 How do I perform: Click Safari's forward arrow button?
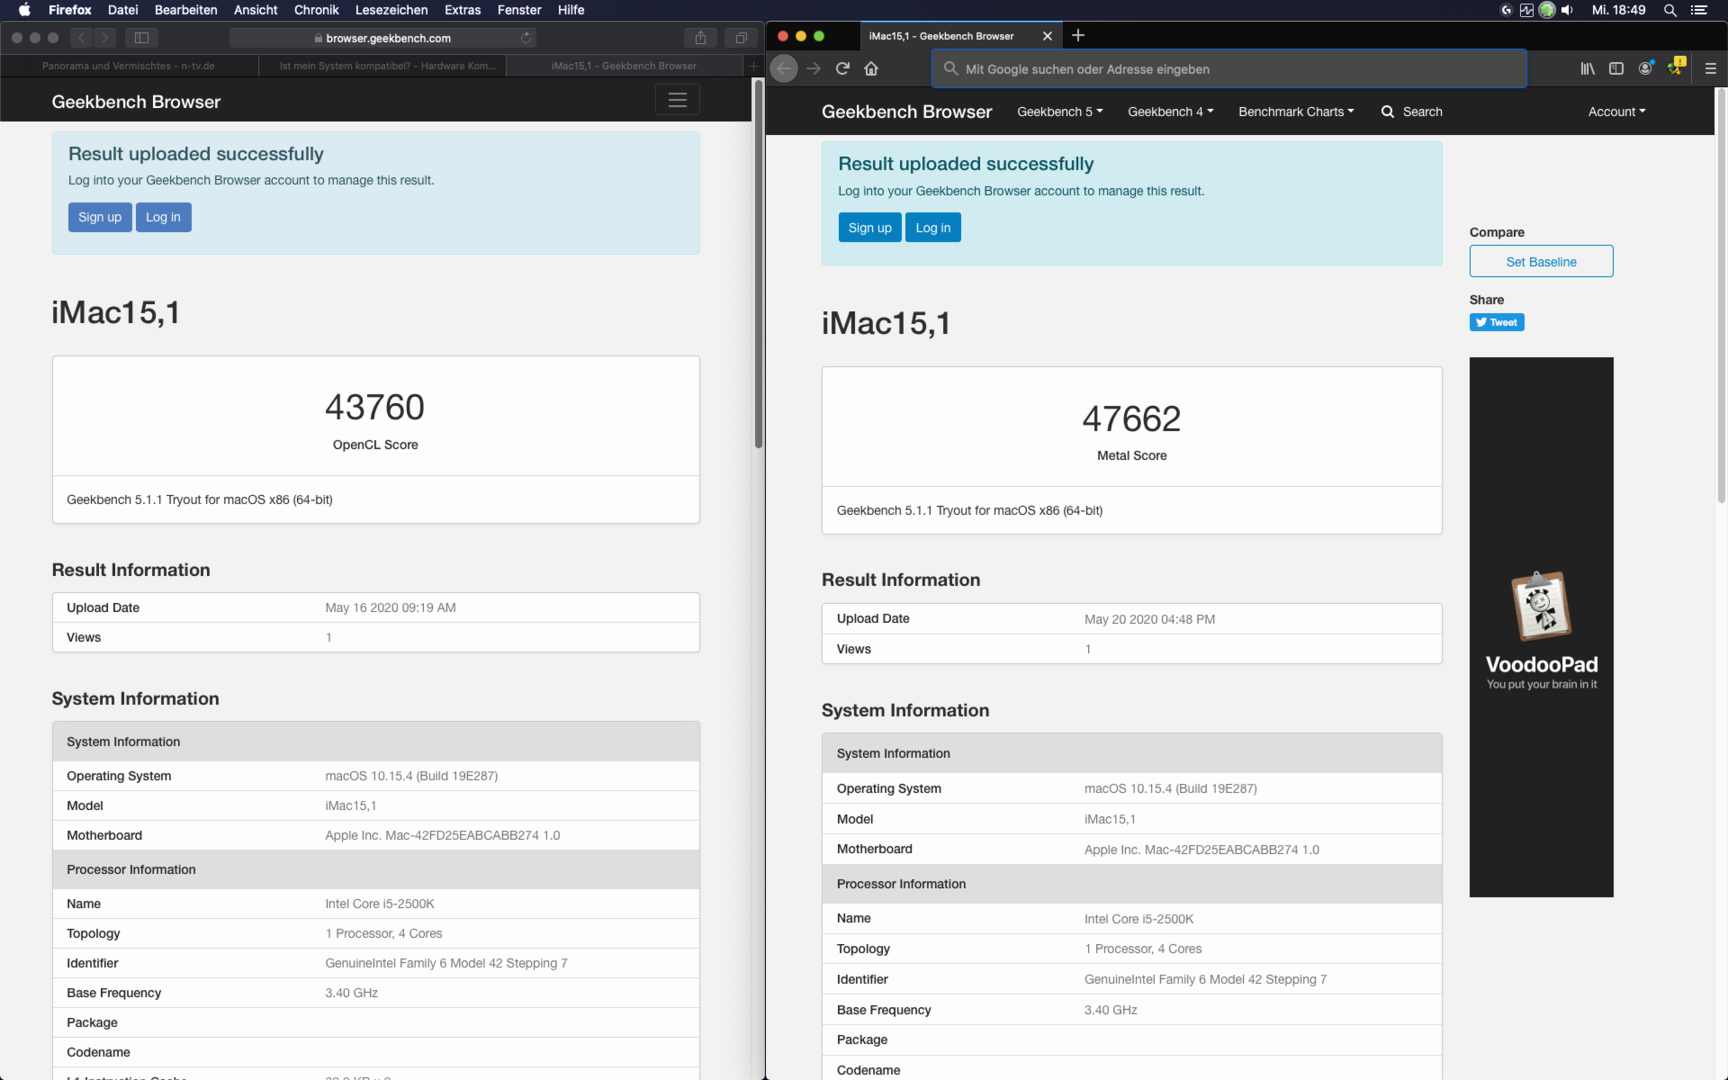tap(105, 38)
